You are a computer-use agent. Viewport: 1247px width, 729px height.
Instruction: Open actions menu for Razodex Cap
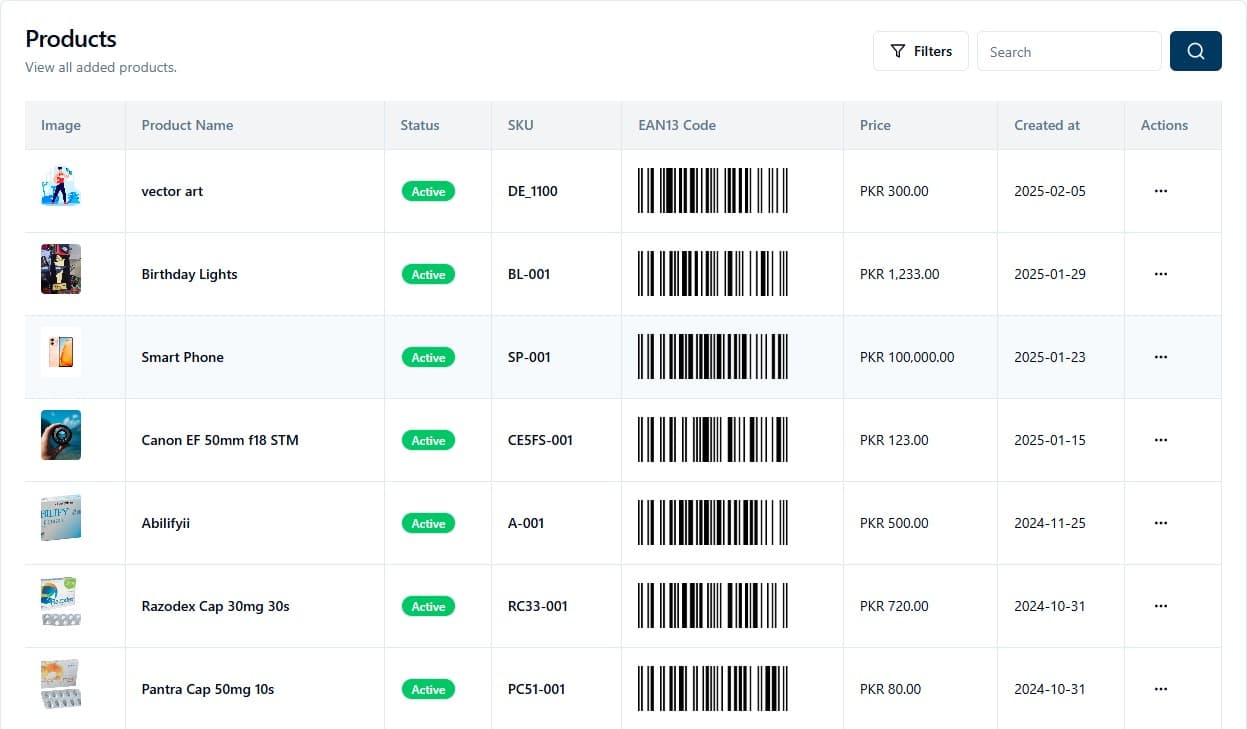click(1160, 606)
